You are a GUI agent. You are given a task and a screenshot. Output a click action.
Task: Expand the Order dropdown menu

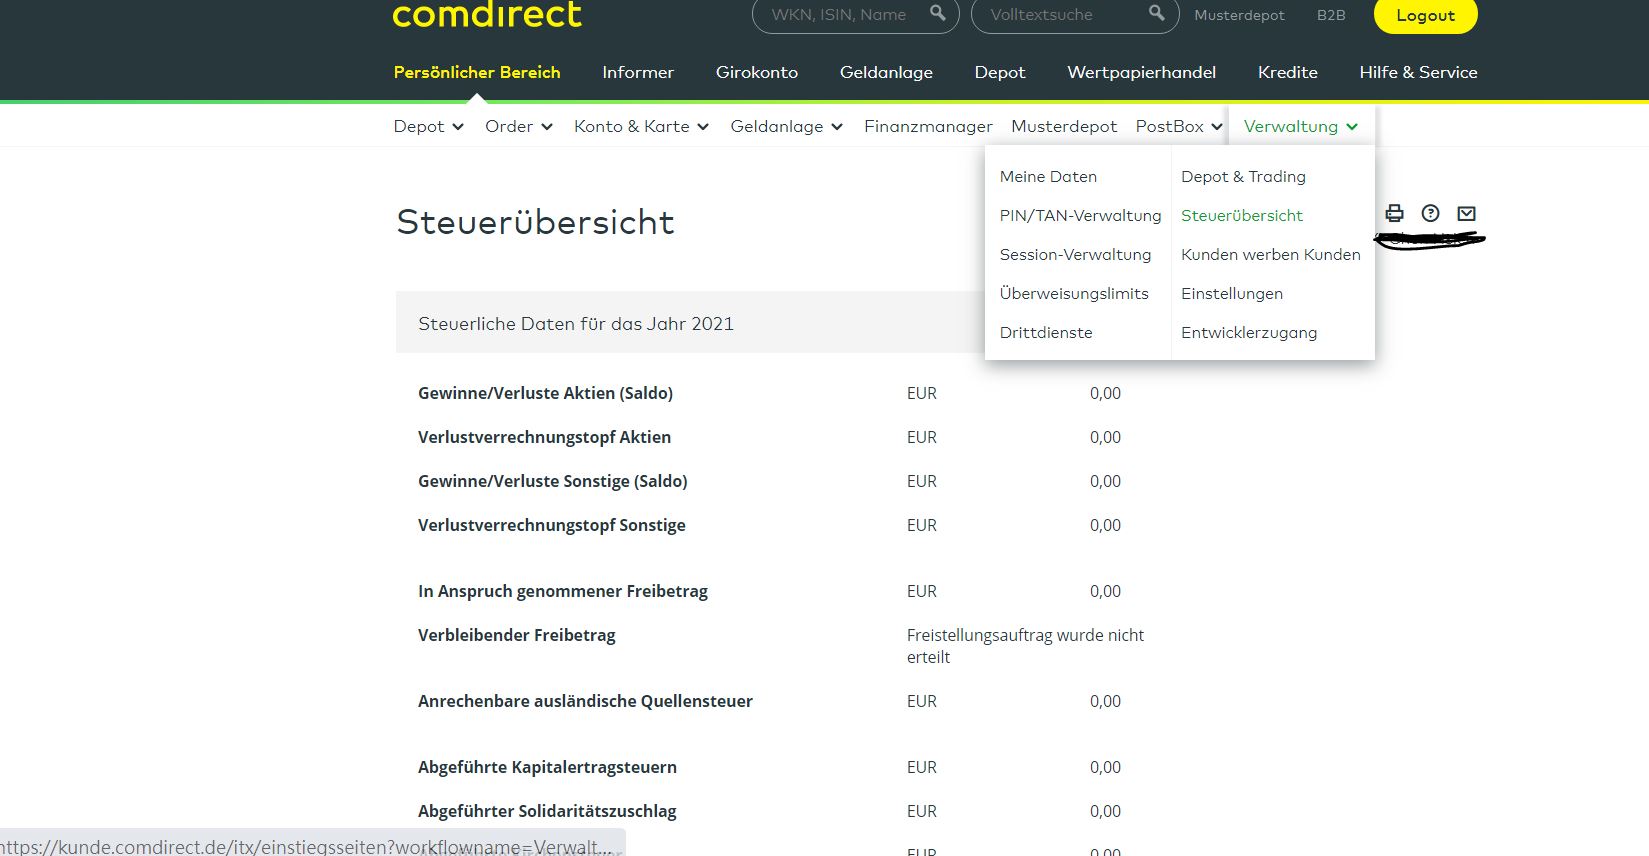pyautogui.click(x=518, y=126)
